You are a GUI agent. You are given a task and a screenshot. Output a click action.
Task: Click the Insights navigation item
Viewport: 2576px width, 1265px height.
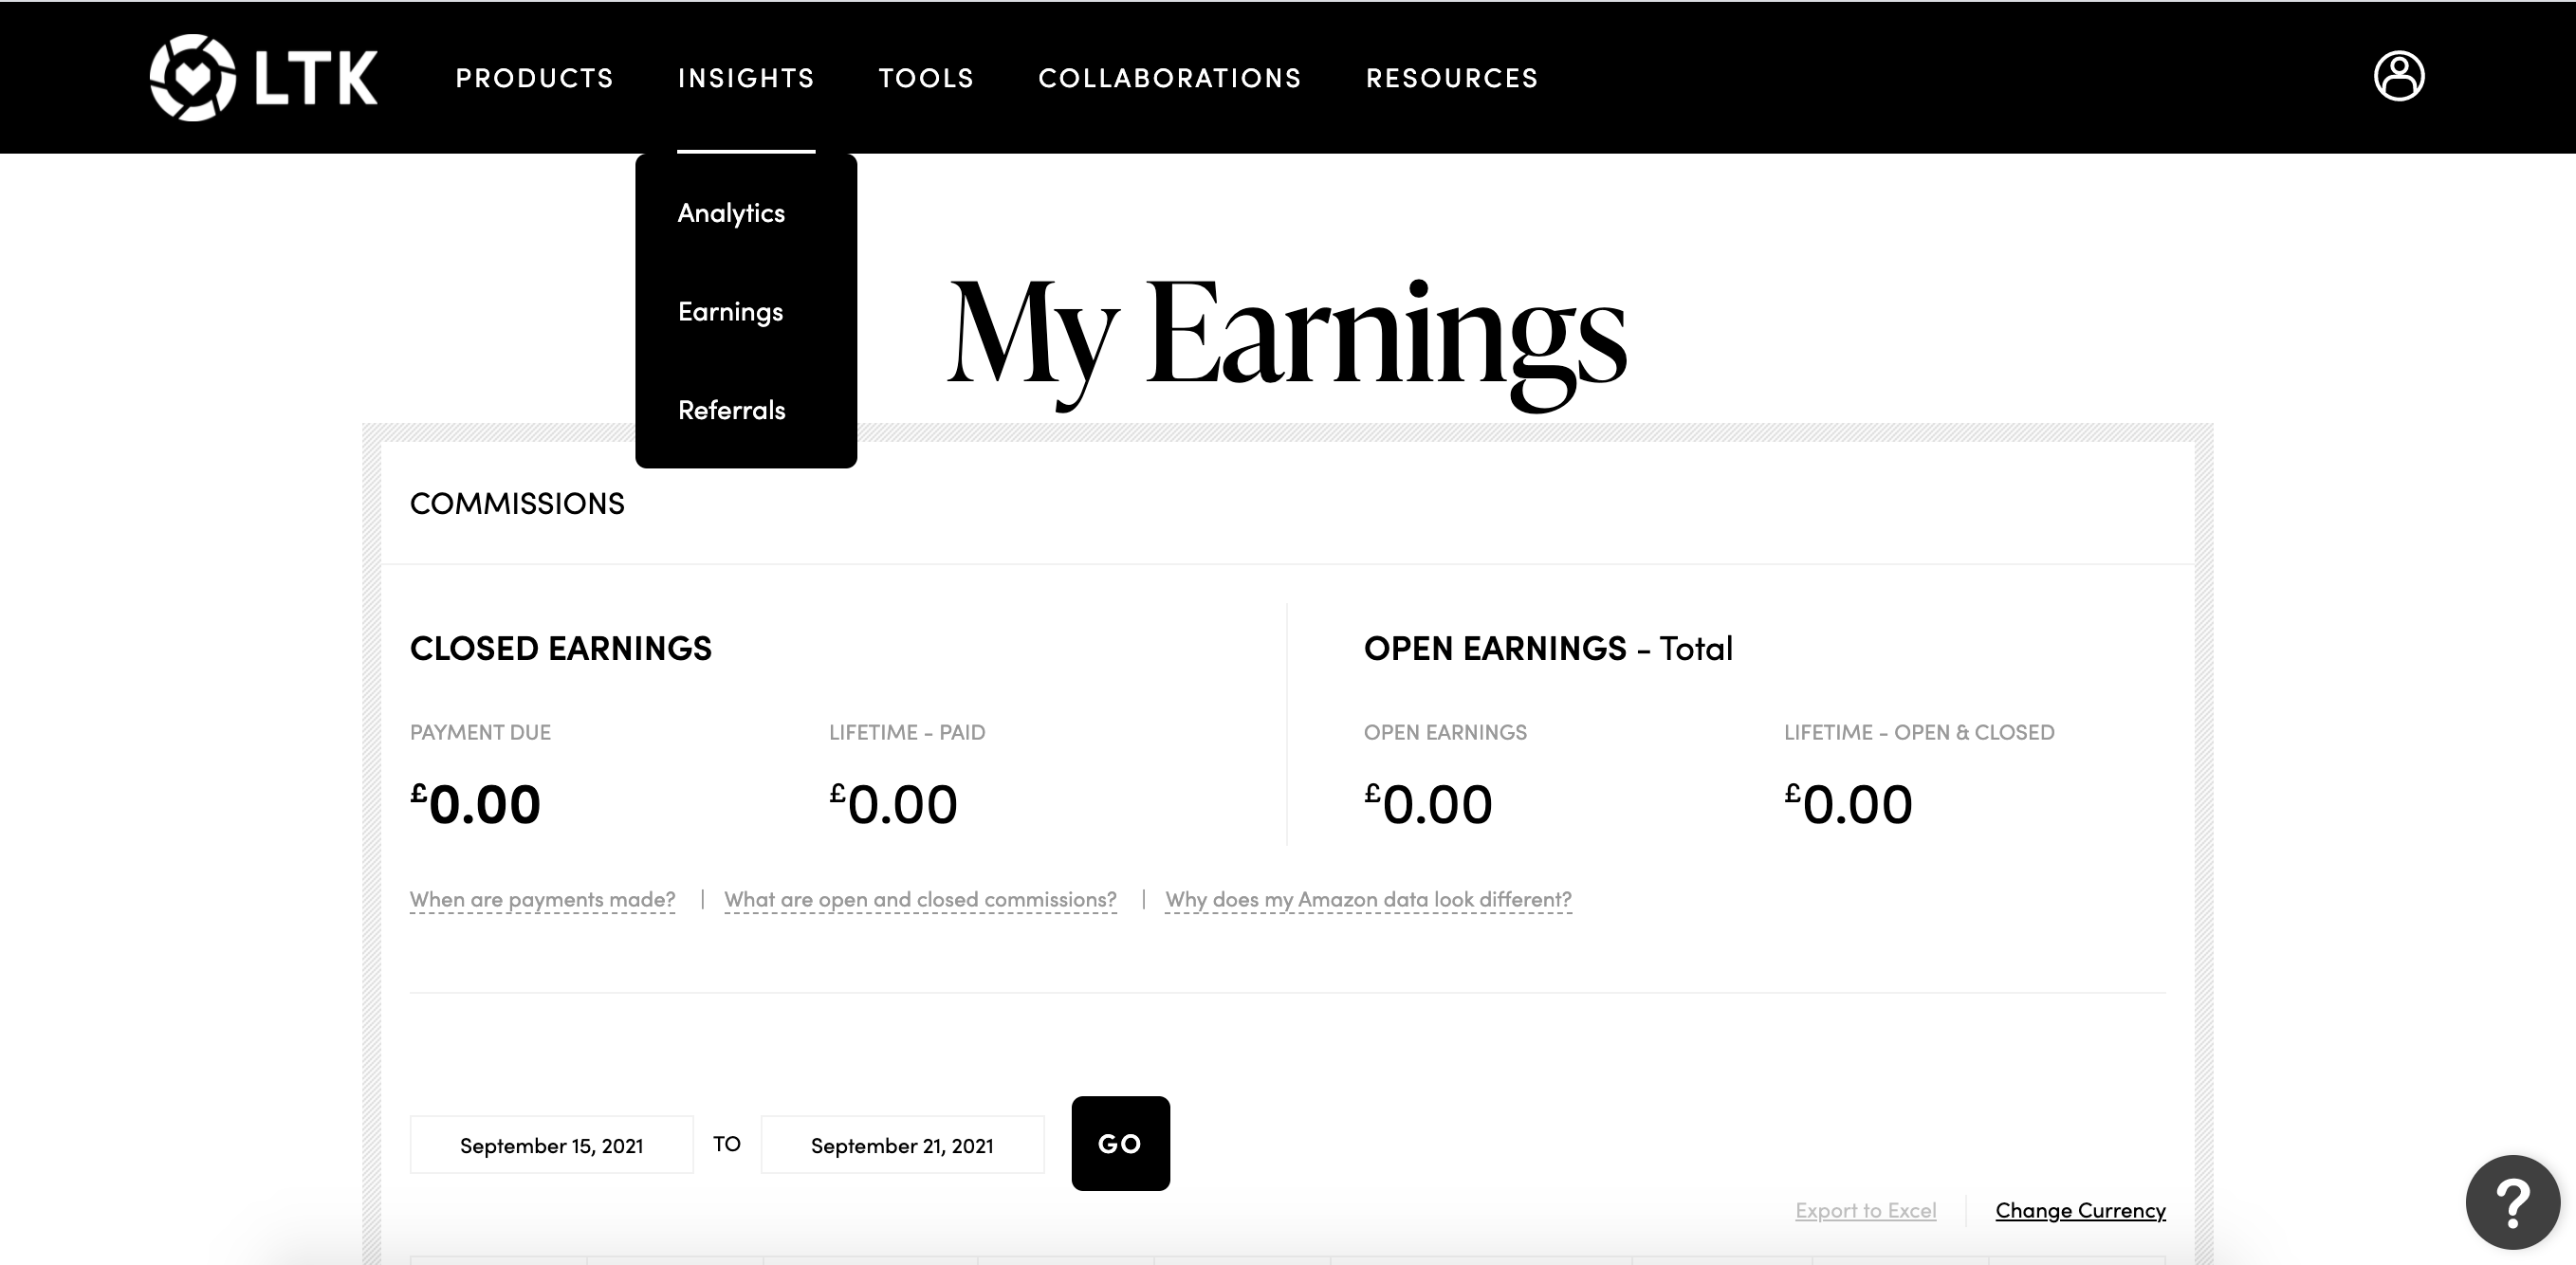pos(746,78)
